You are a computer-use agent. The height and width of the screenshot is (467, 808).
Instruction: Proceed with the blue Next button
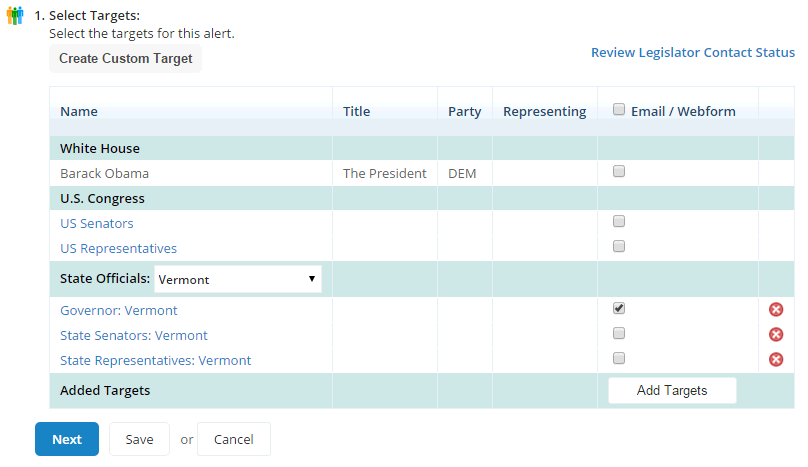pos(67,439)
